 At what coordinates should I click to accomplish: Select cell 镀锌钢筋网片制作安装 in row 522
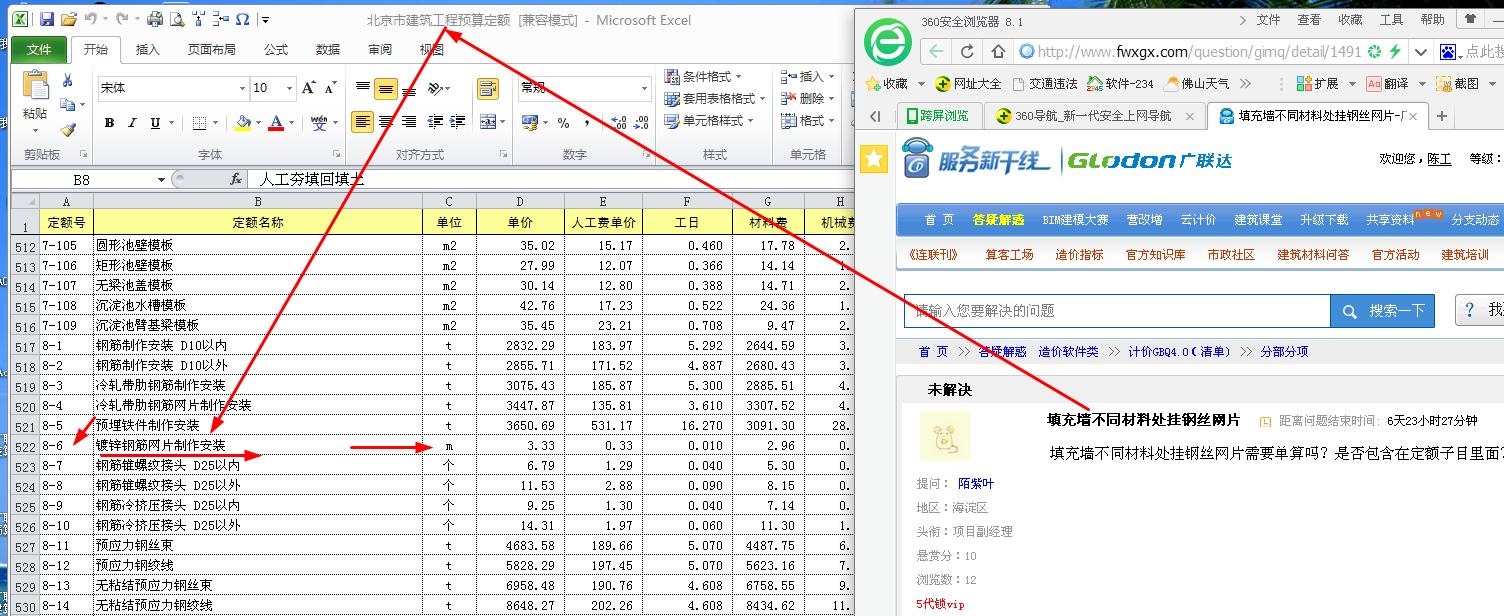coord(258,445)
